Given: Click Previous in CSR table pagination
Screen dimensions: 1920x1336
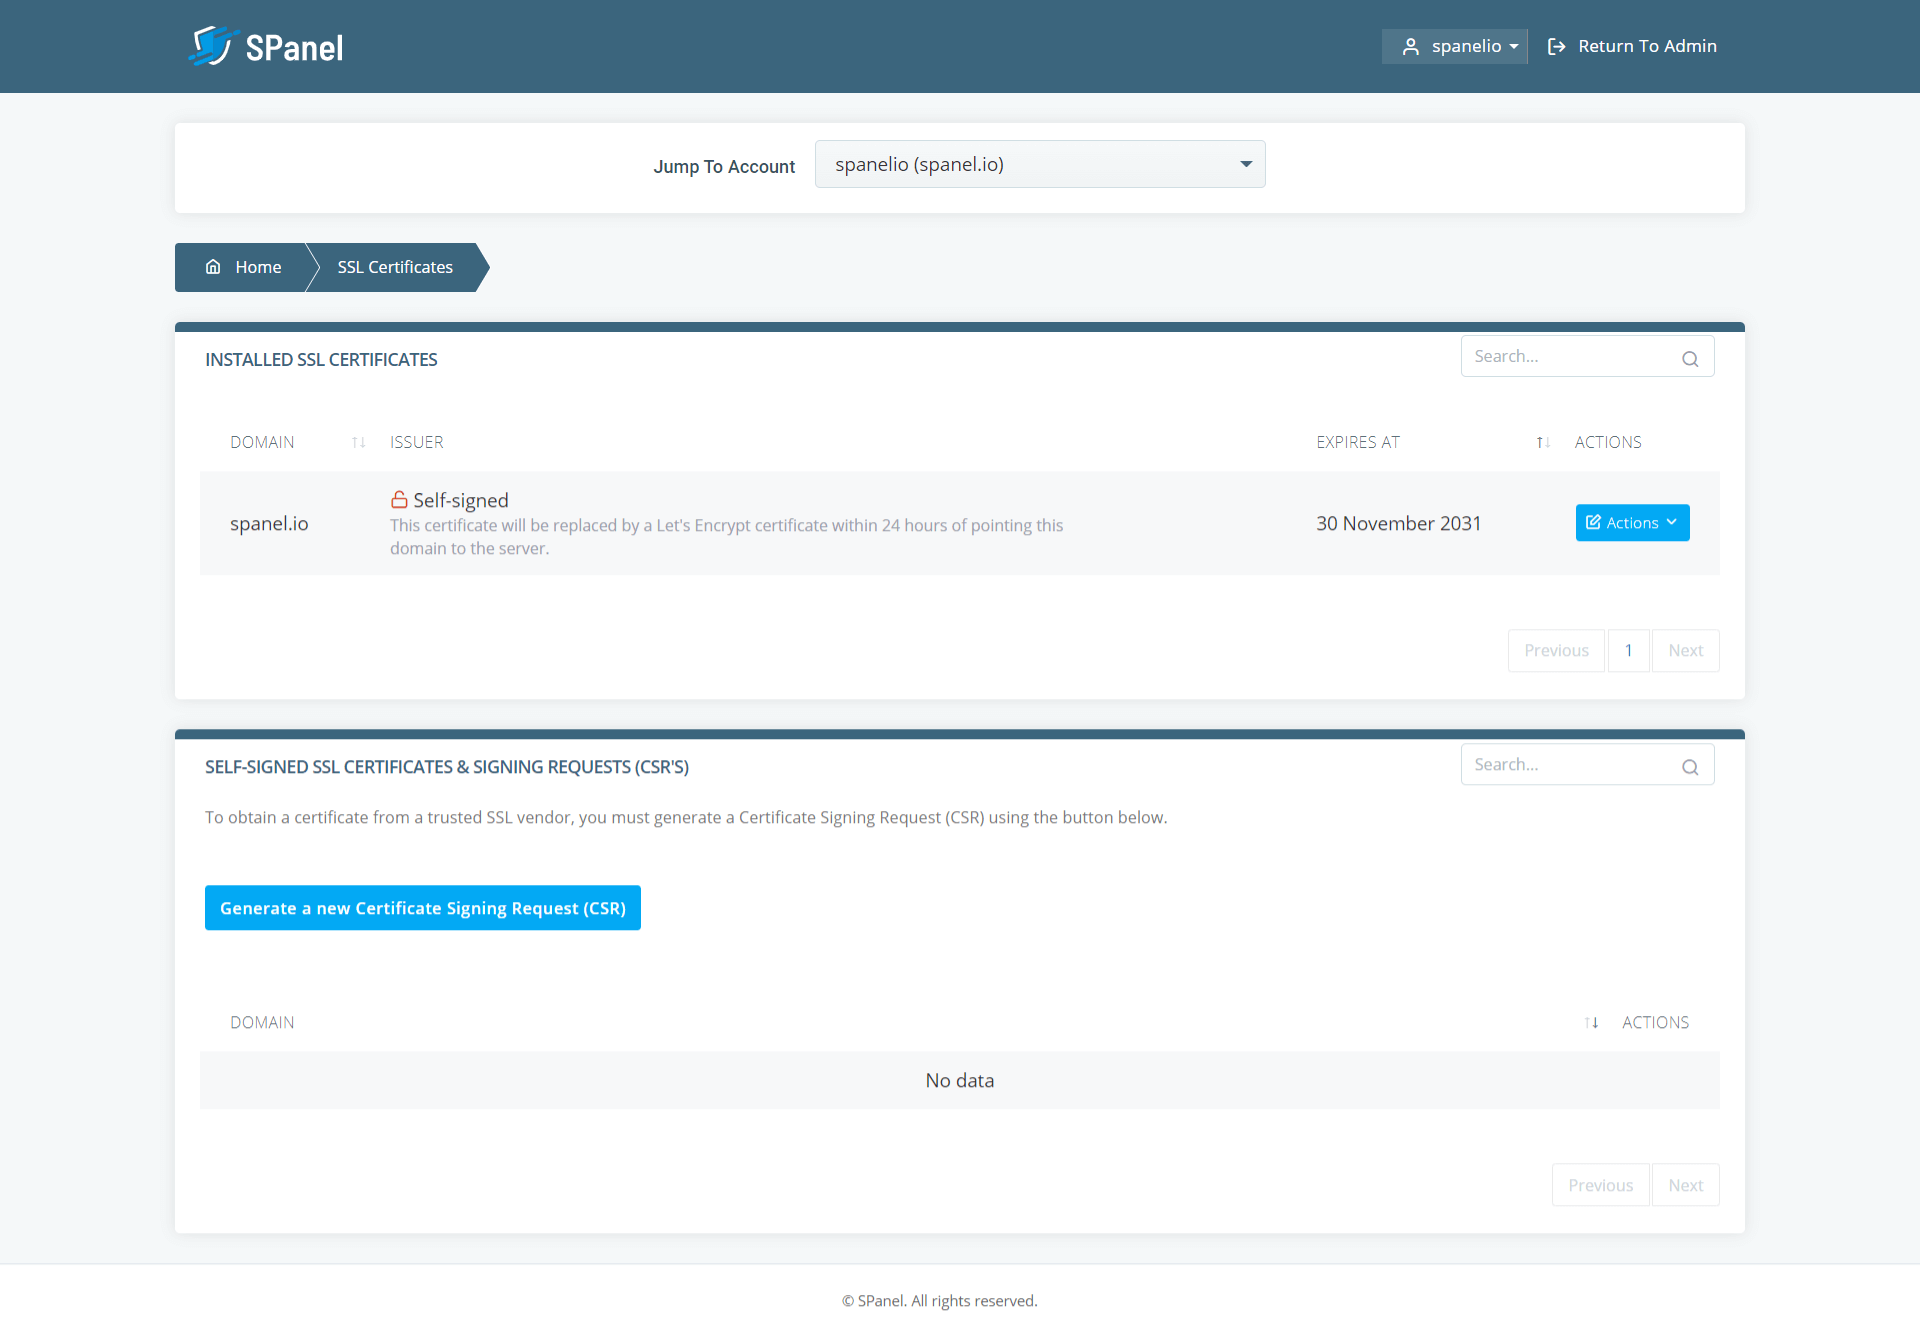Looking at the screenshot, I should (x=1600, y=1185).
